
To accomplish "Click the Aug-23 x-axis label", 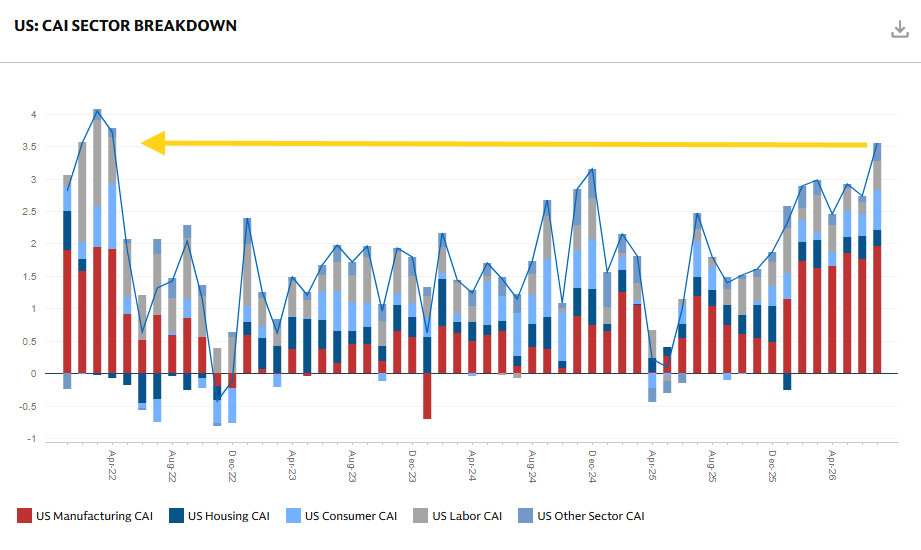I will pos(352,465).
